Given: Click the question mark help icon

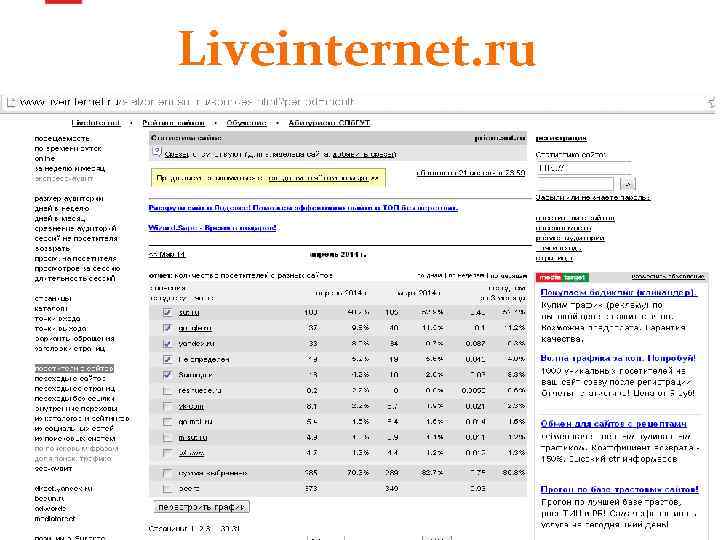Looking at the screenshot, I should [x=157, y=151].
